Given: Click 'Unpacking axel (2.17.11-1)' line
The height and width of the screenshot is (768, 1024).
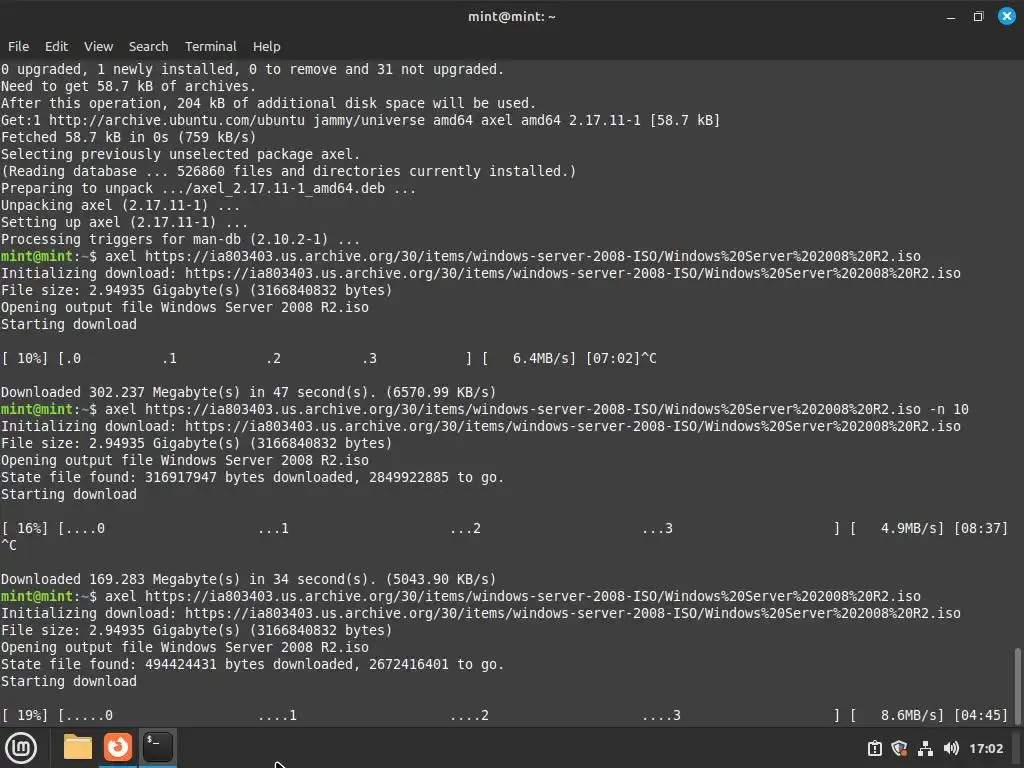Looking at the screenshot, I should [x=120, y=205].
